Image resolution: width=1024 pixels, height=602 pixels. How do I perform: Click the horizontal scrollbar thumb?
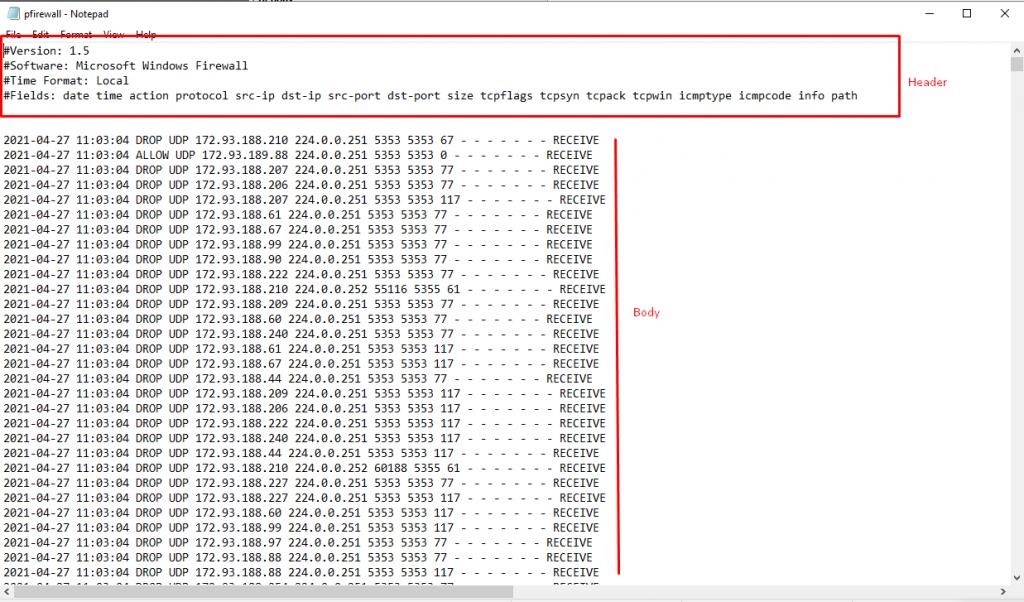coord(263,592)
